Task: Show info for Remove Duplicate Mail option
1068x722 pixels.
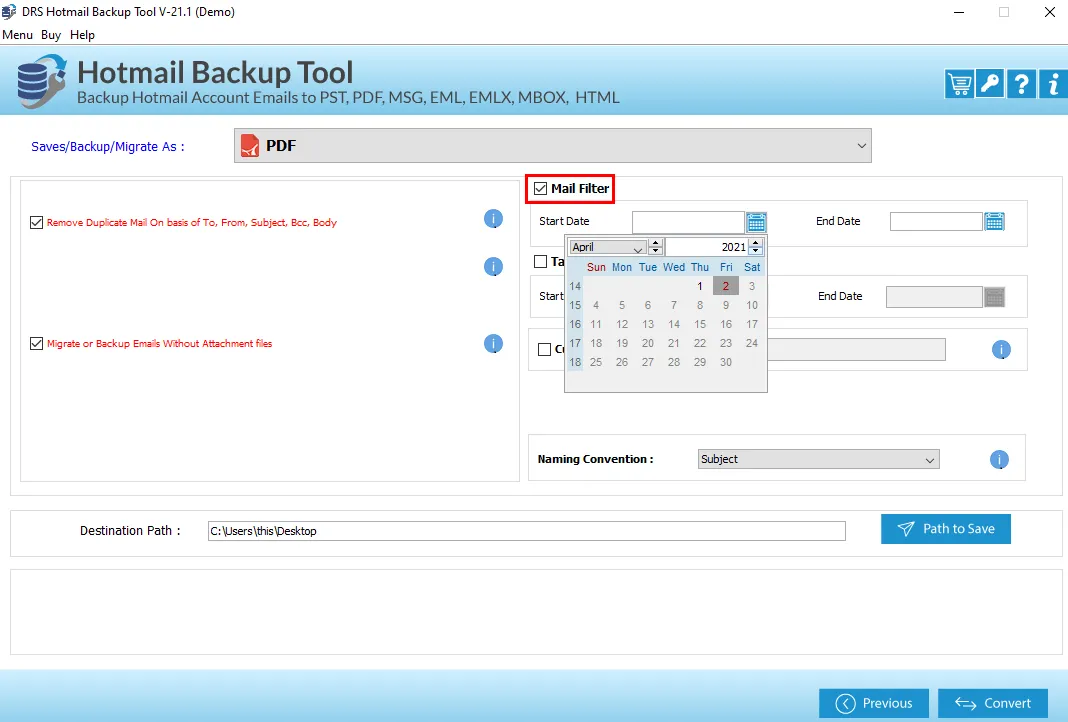Action: [x=493, y=219]
